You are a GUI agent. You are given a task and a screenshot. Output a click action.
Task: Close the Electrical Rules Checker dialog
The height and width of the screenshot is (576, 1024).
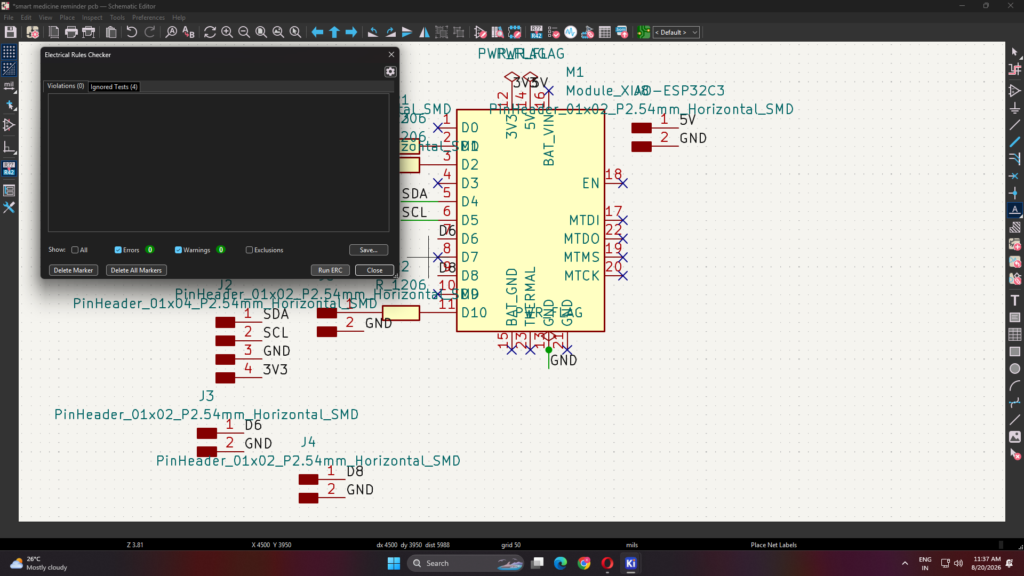(391, 55)
